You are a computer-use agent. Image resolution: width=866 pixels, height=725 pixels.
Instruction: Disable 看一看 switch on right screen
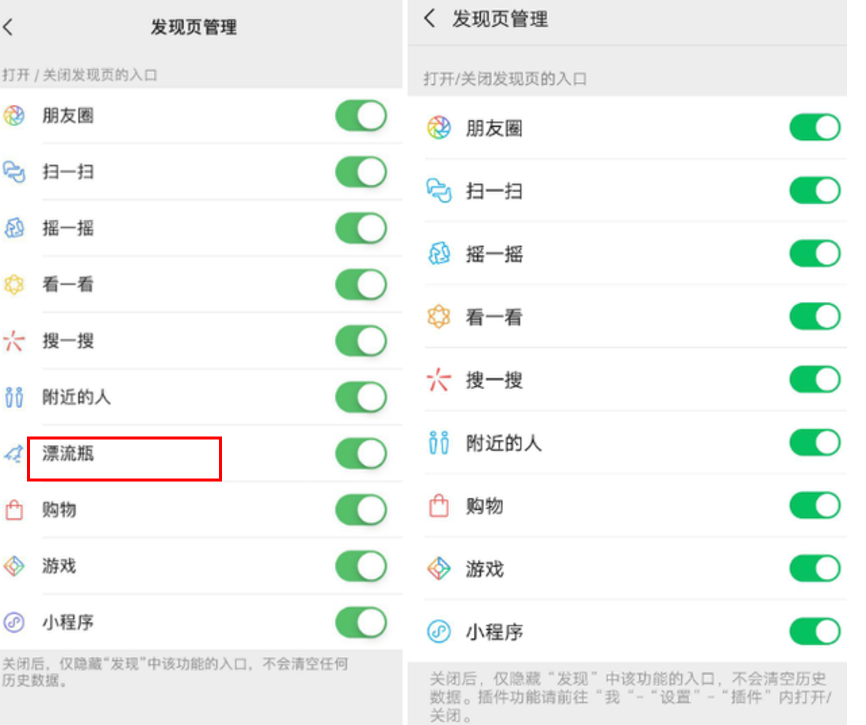[x=815, y=316]
